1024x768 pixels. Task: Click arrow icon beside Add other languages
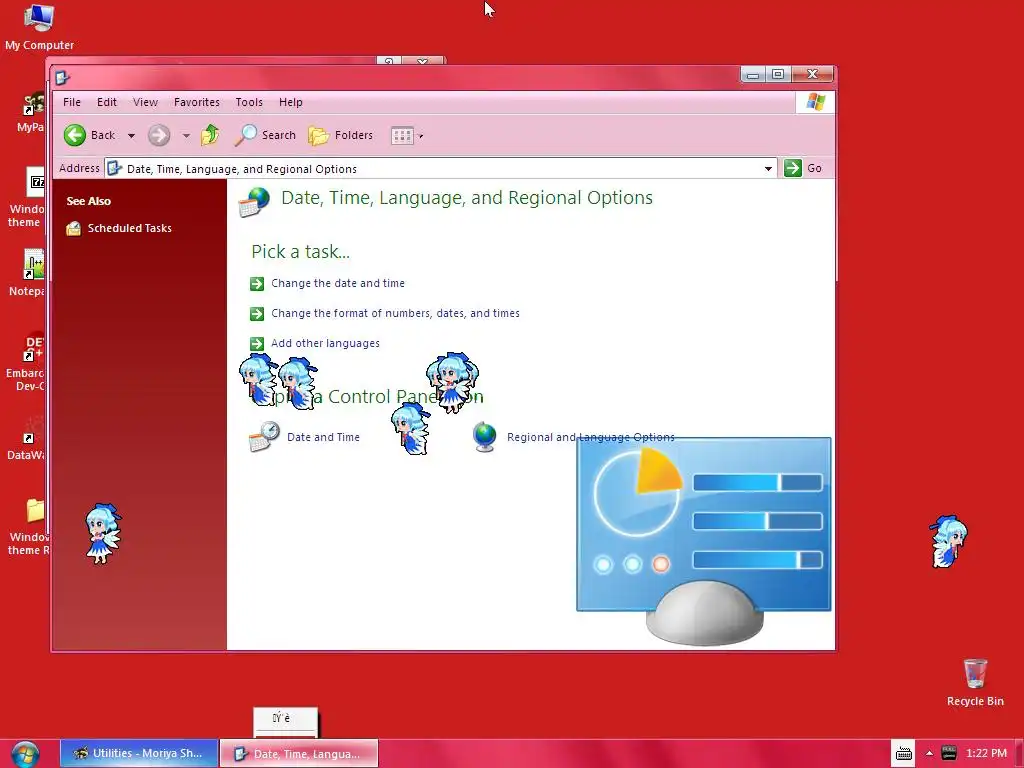point(257,344)
